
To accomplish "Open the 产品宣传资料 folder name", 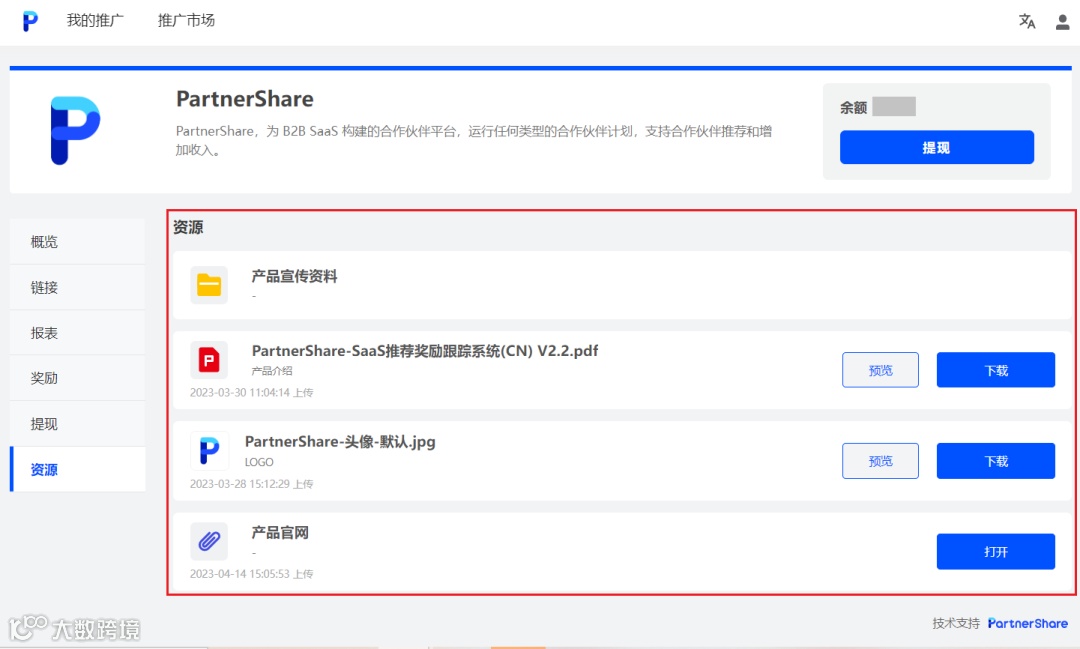I will tap(294, 276).
